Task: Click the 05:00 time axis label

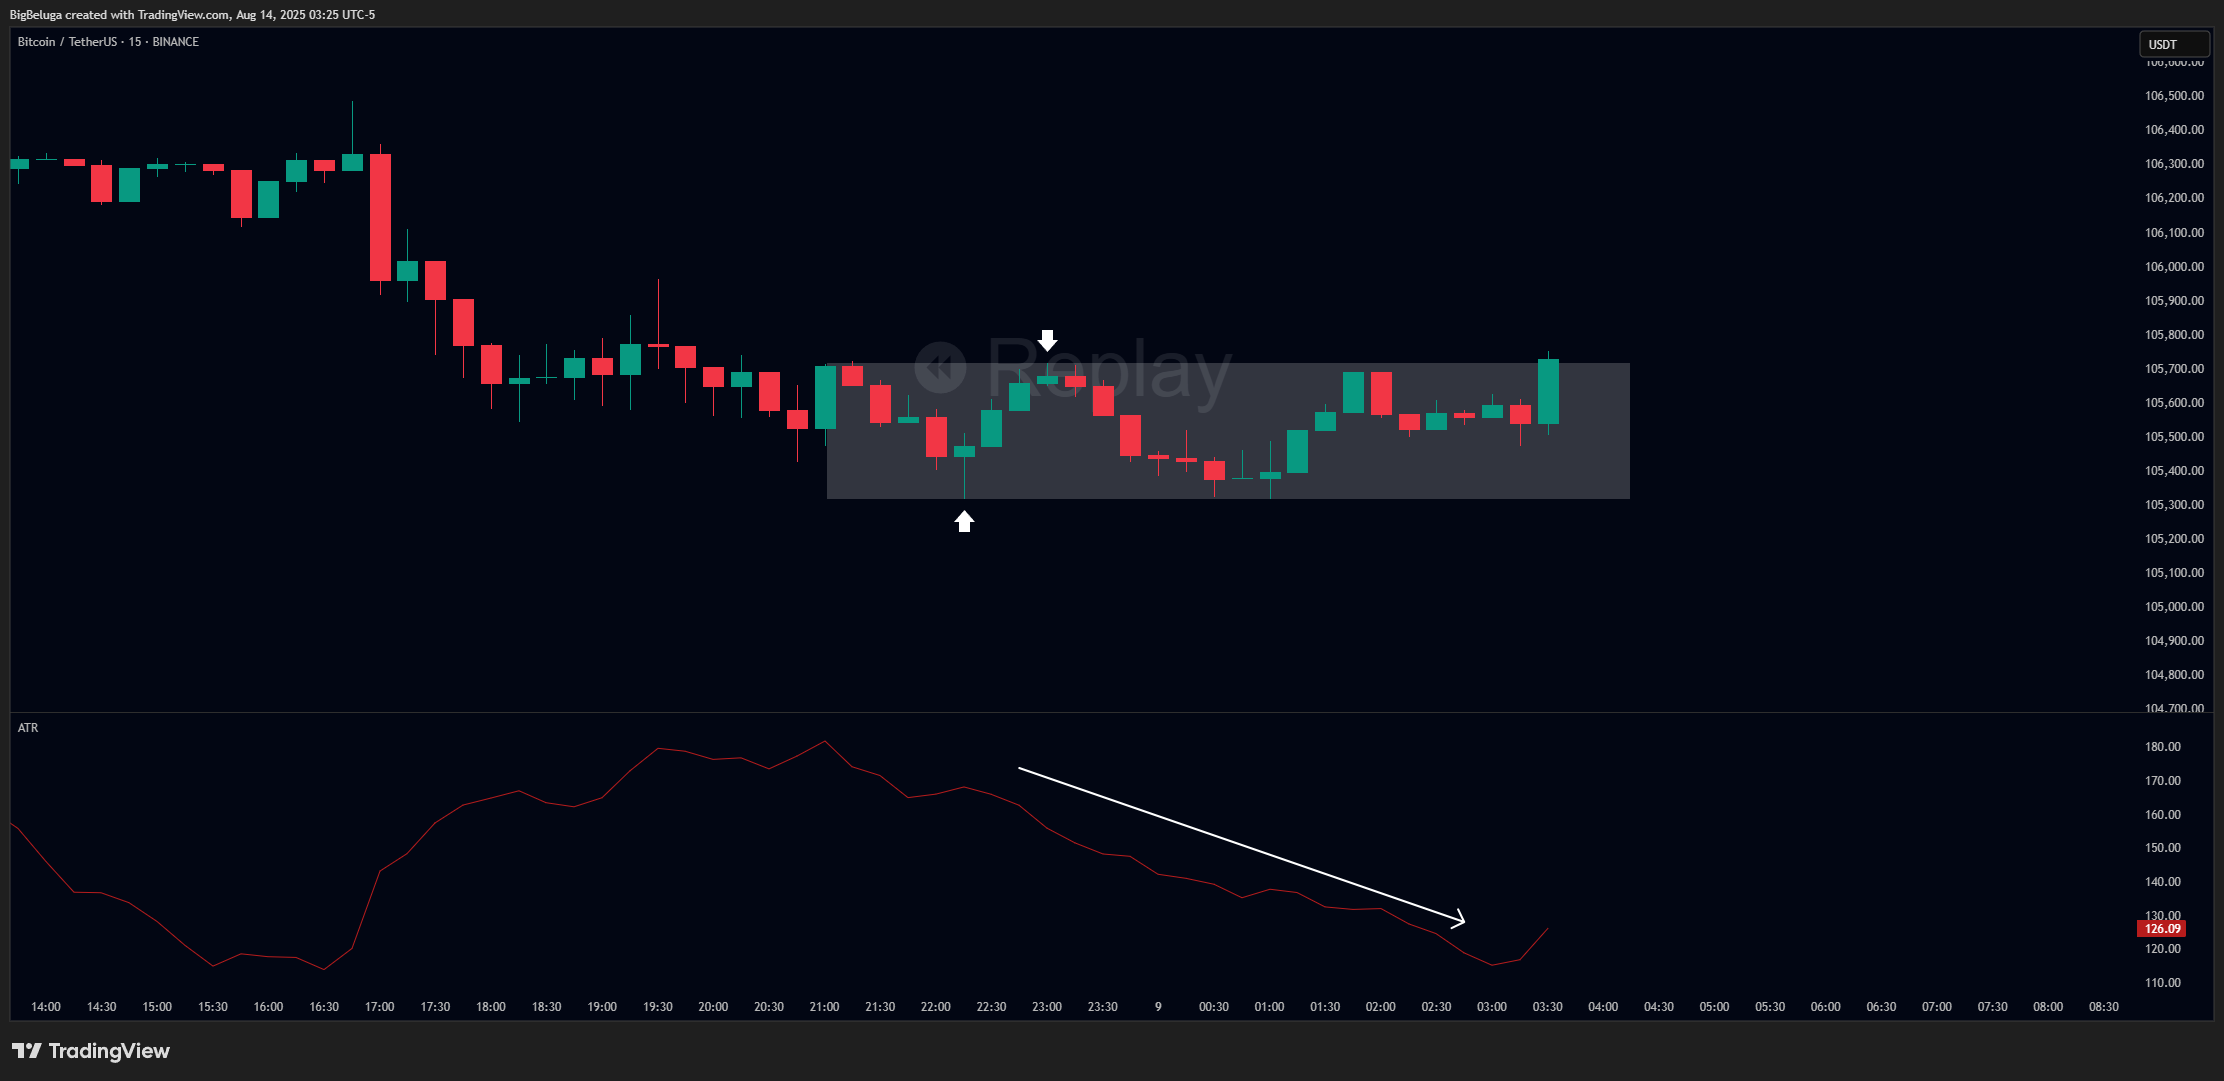Action: coord(1715,1007)
